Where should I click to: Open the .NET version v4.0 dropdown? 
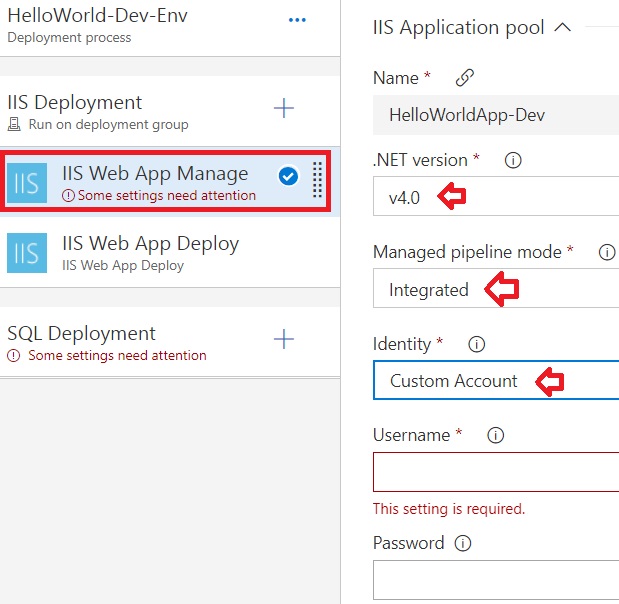point(496,196)
